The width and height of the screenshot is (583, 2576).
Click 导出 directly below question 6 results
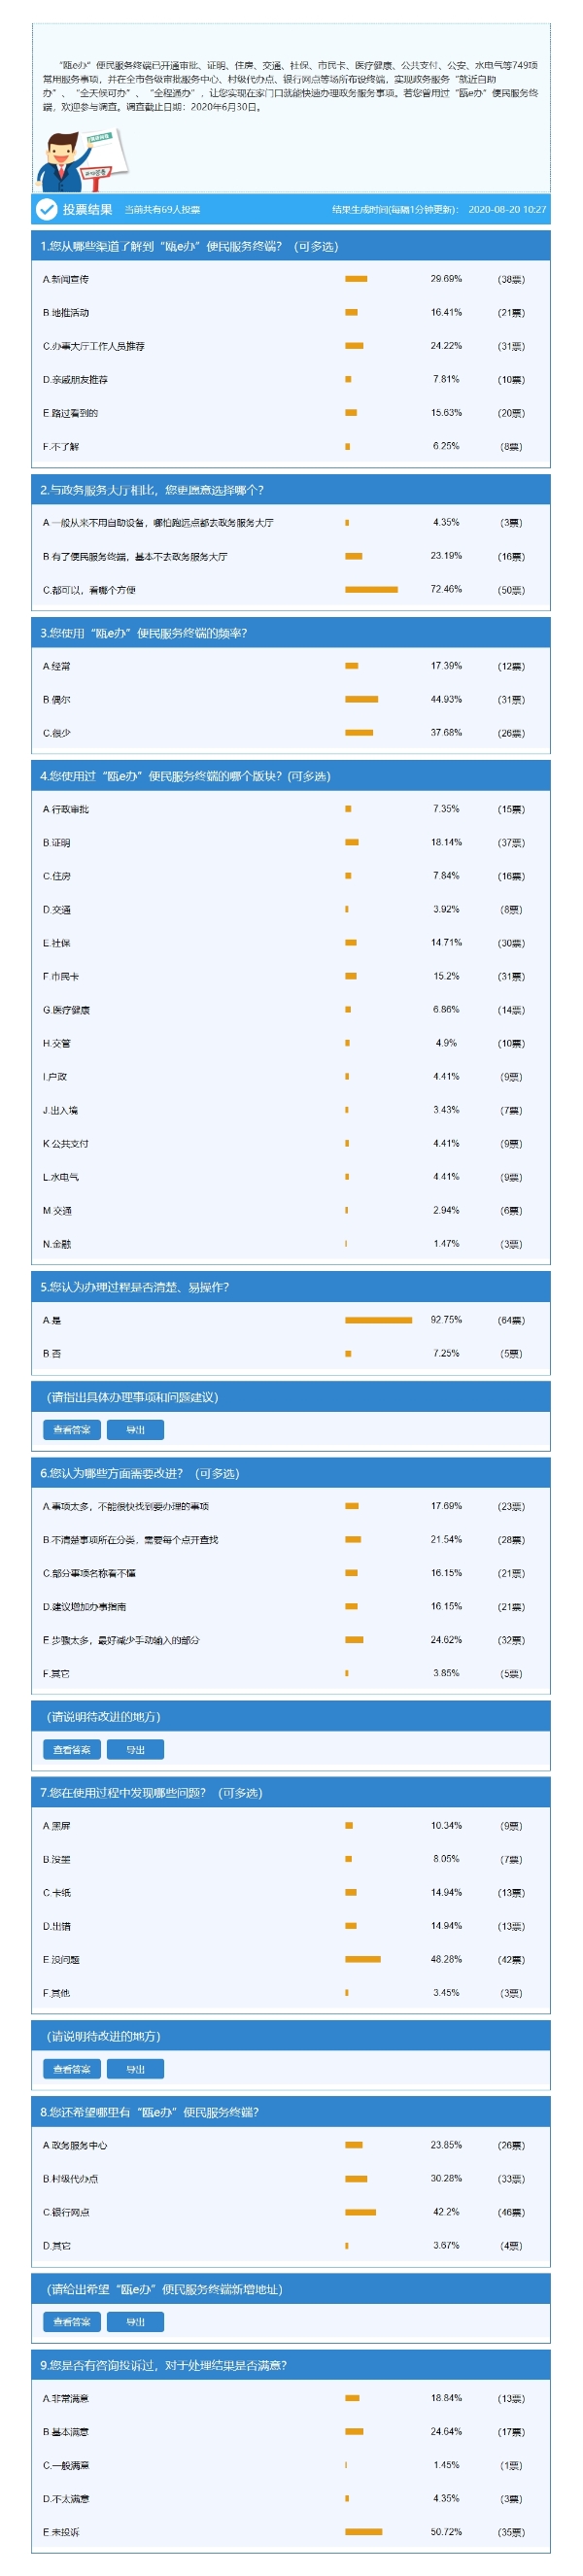[135, 1749]
